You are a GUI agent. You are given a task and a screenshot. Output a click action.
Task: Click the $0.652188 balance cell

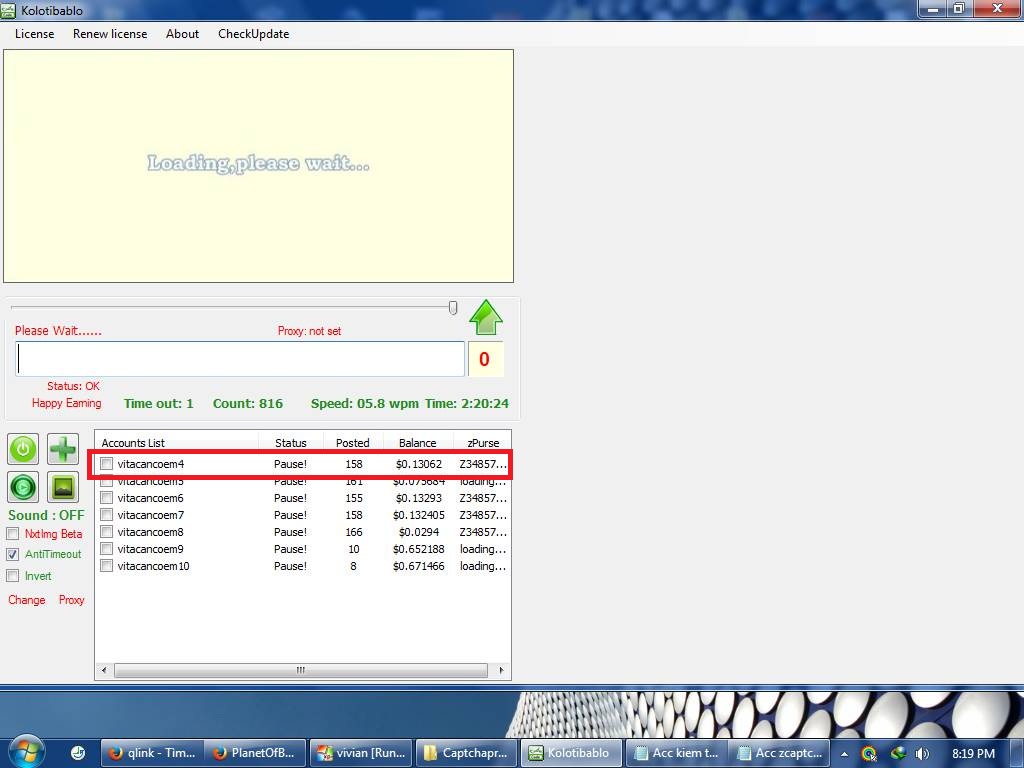419,549
